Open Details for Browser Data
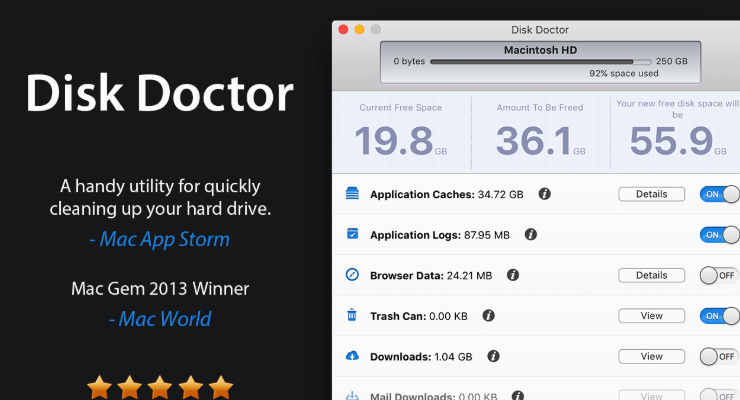This screenshot has height=400, width=740. [x=651, y=275]
